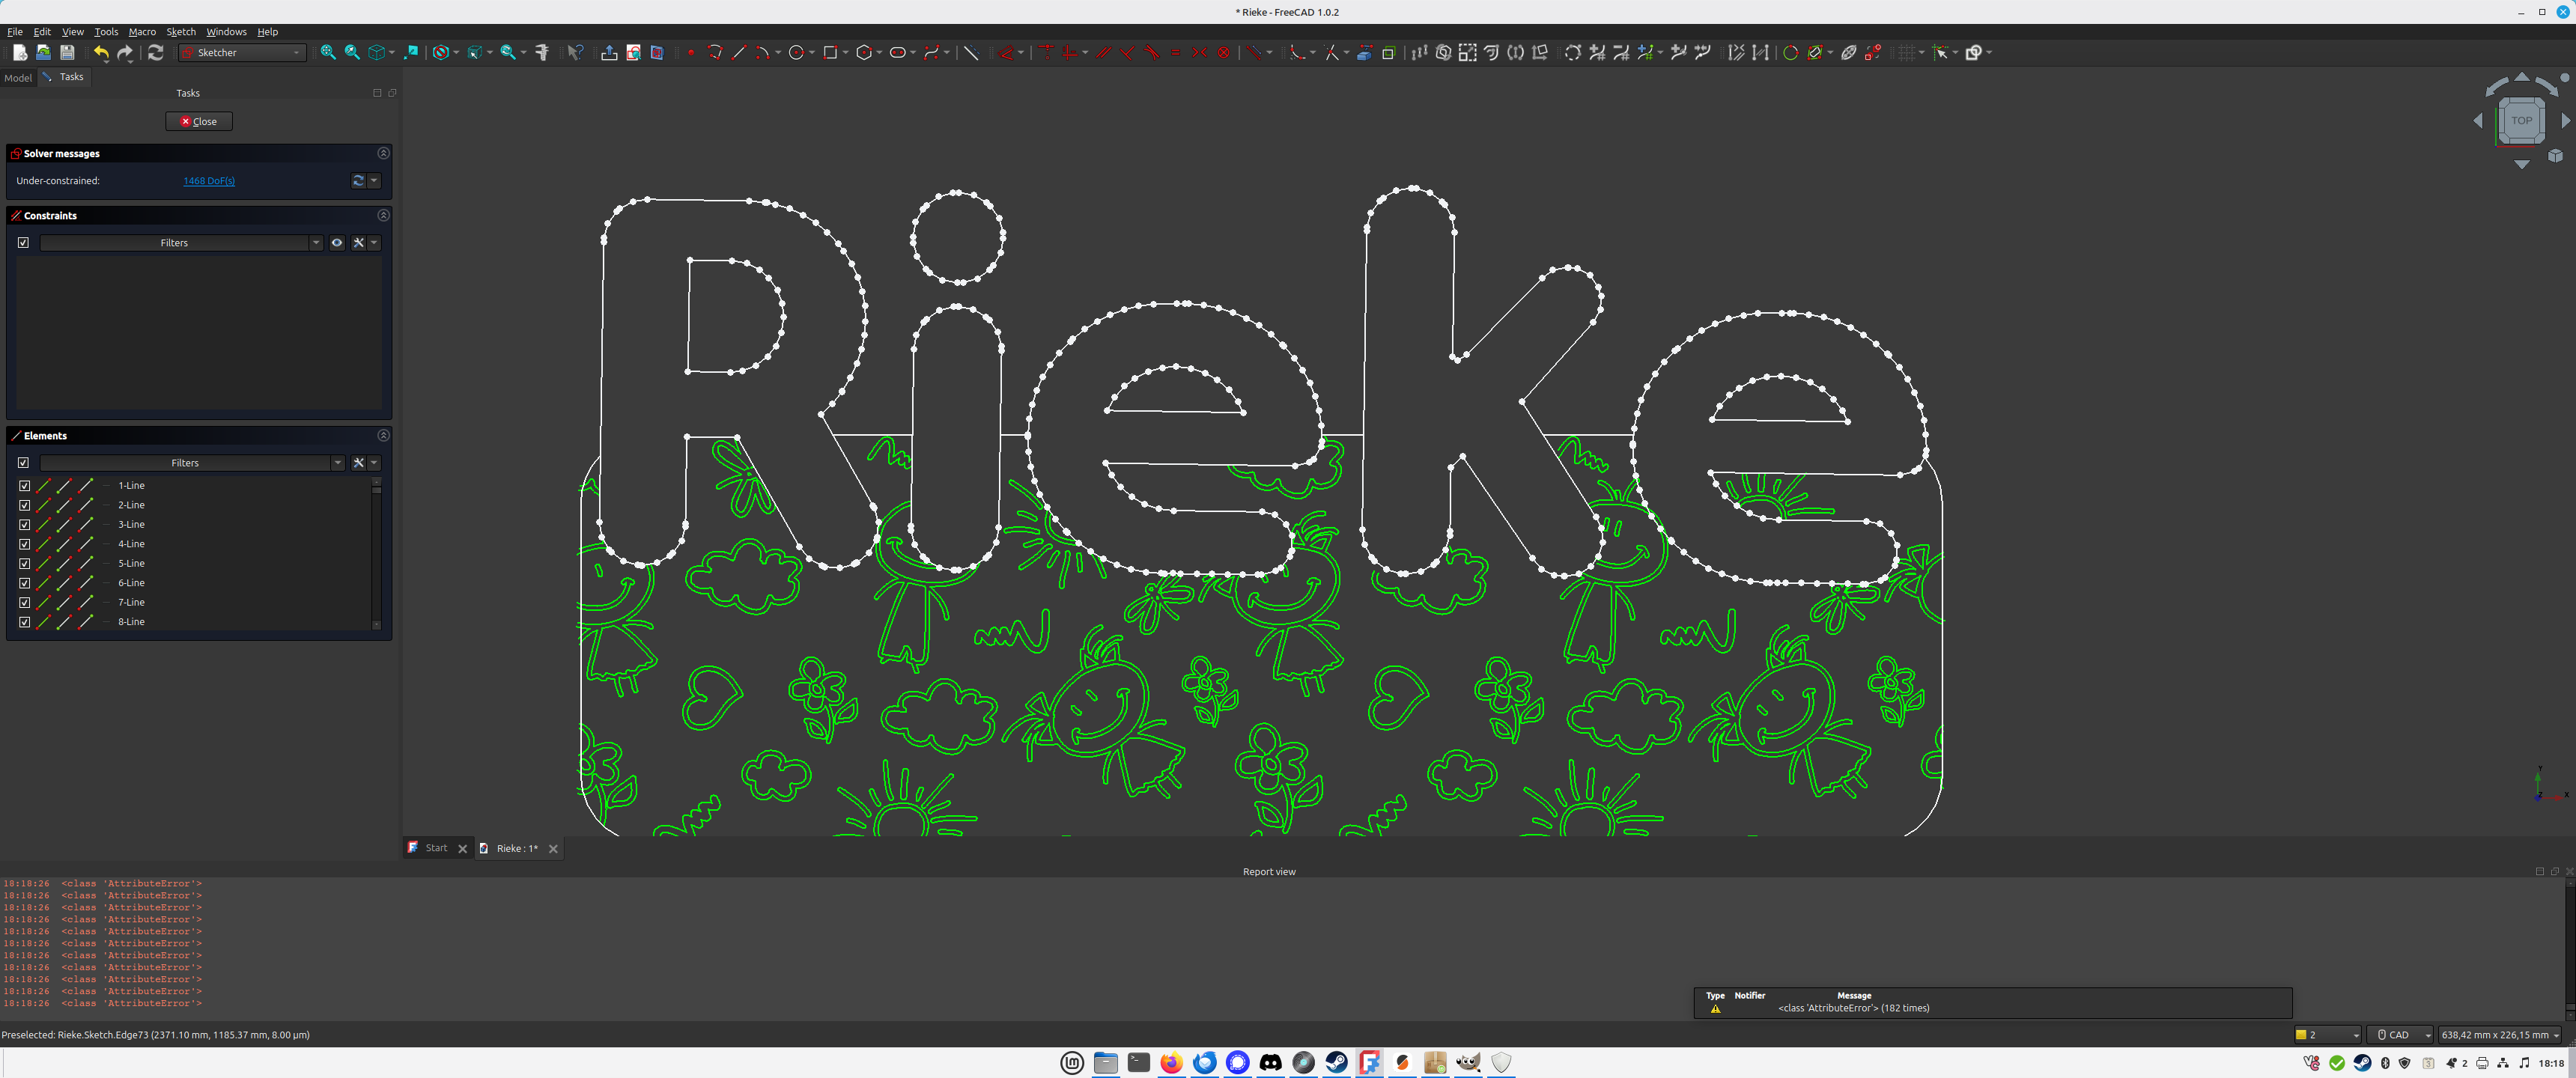The image size is (2576, 1078).
Task: Click the TOP face of navigation cube
Action: pyautogui.click(x=2521, y=121)
